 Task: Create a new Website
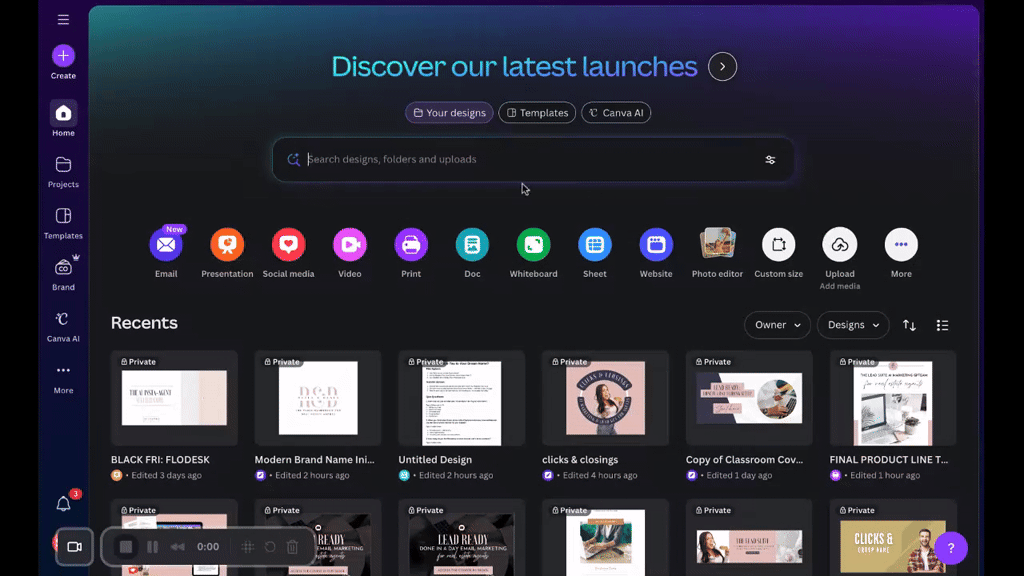coord(656,245)
